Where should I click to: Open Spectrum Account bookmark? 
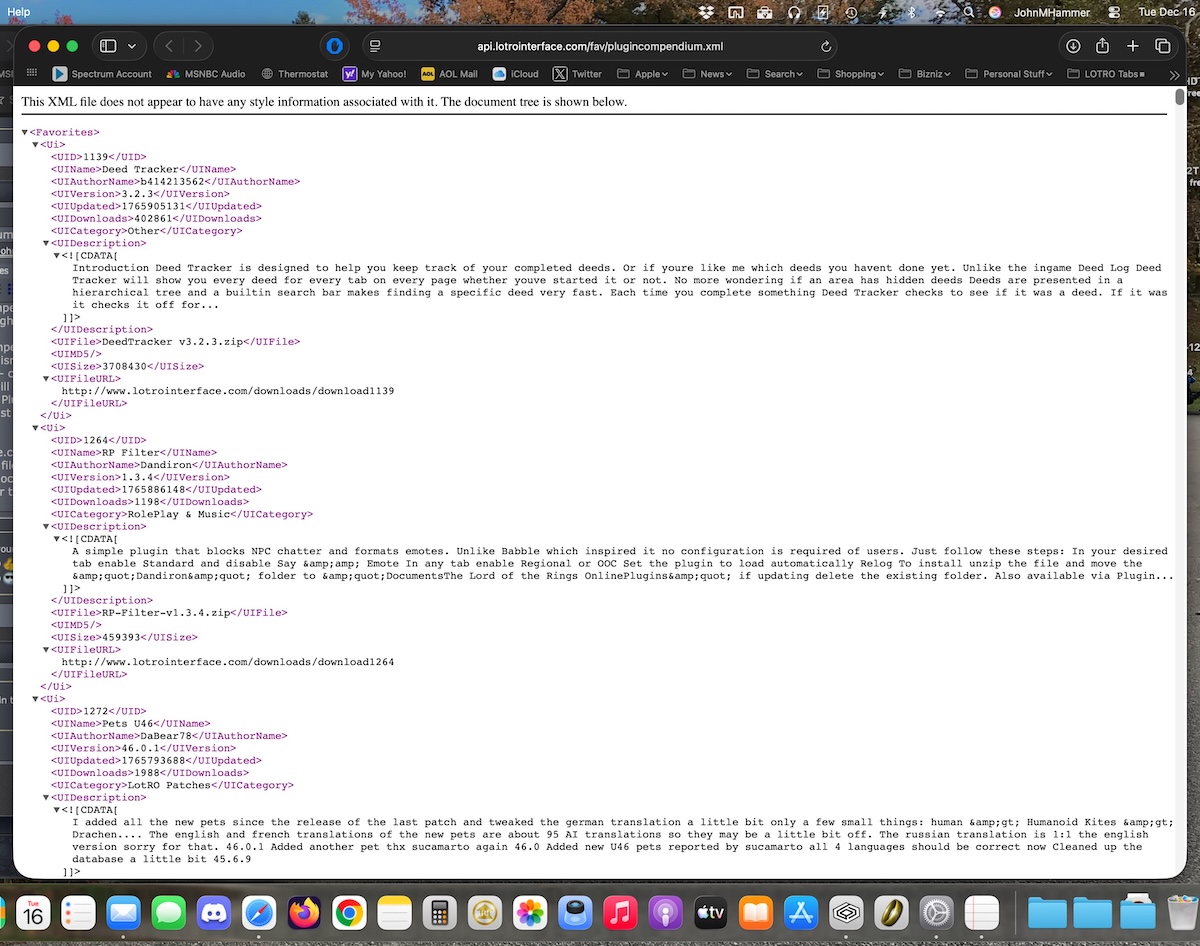(102, 74)
